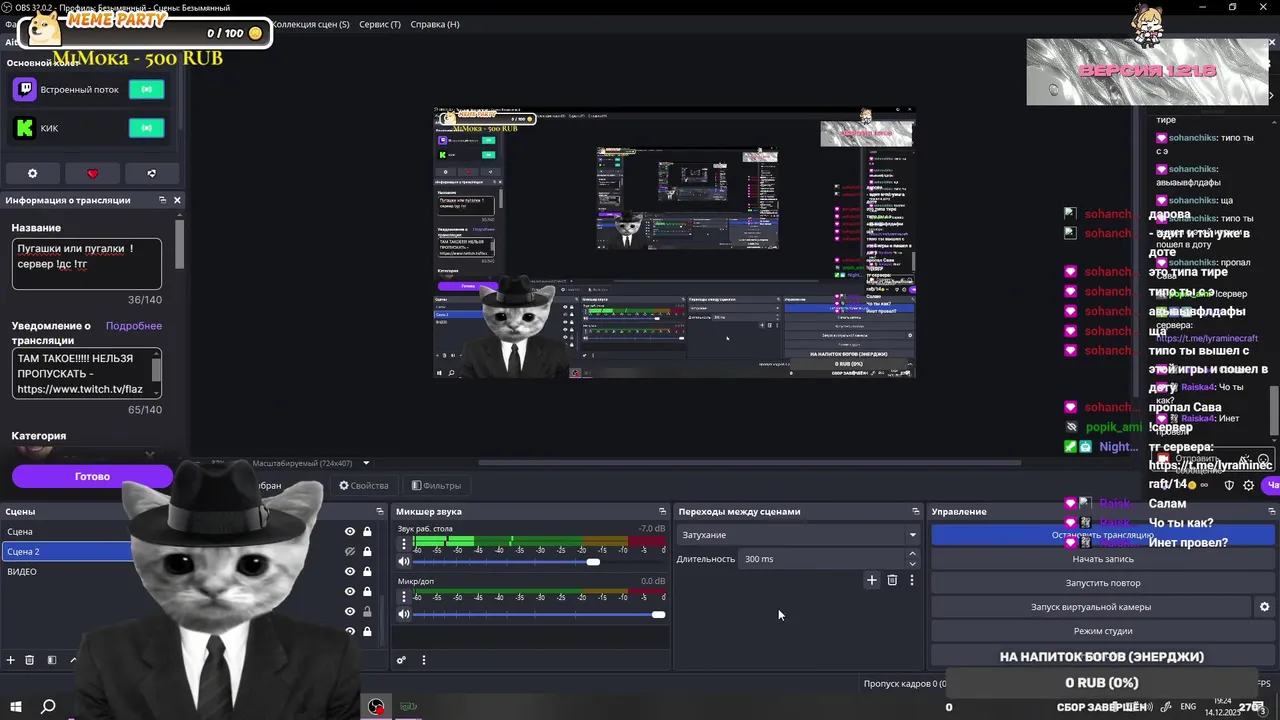
Task: Click the red heart button in Aitum dock
Action: [93, 173]
